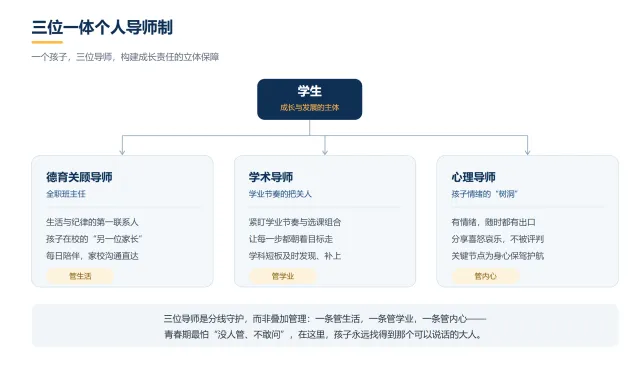Click 三位导师是分线守护 summary line
This screenshot has width=630, height=368.
[x=325, y=319]
